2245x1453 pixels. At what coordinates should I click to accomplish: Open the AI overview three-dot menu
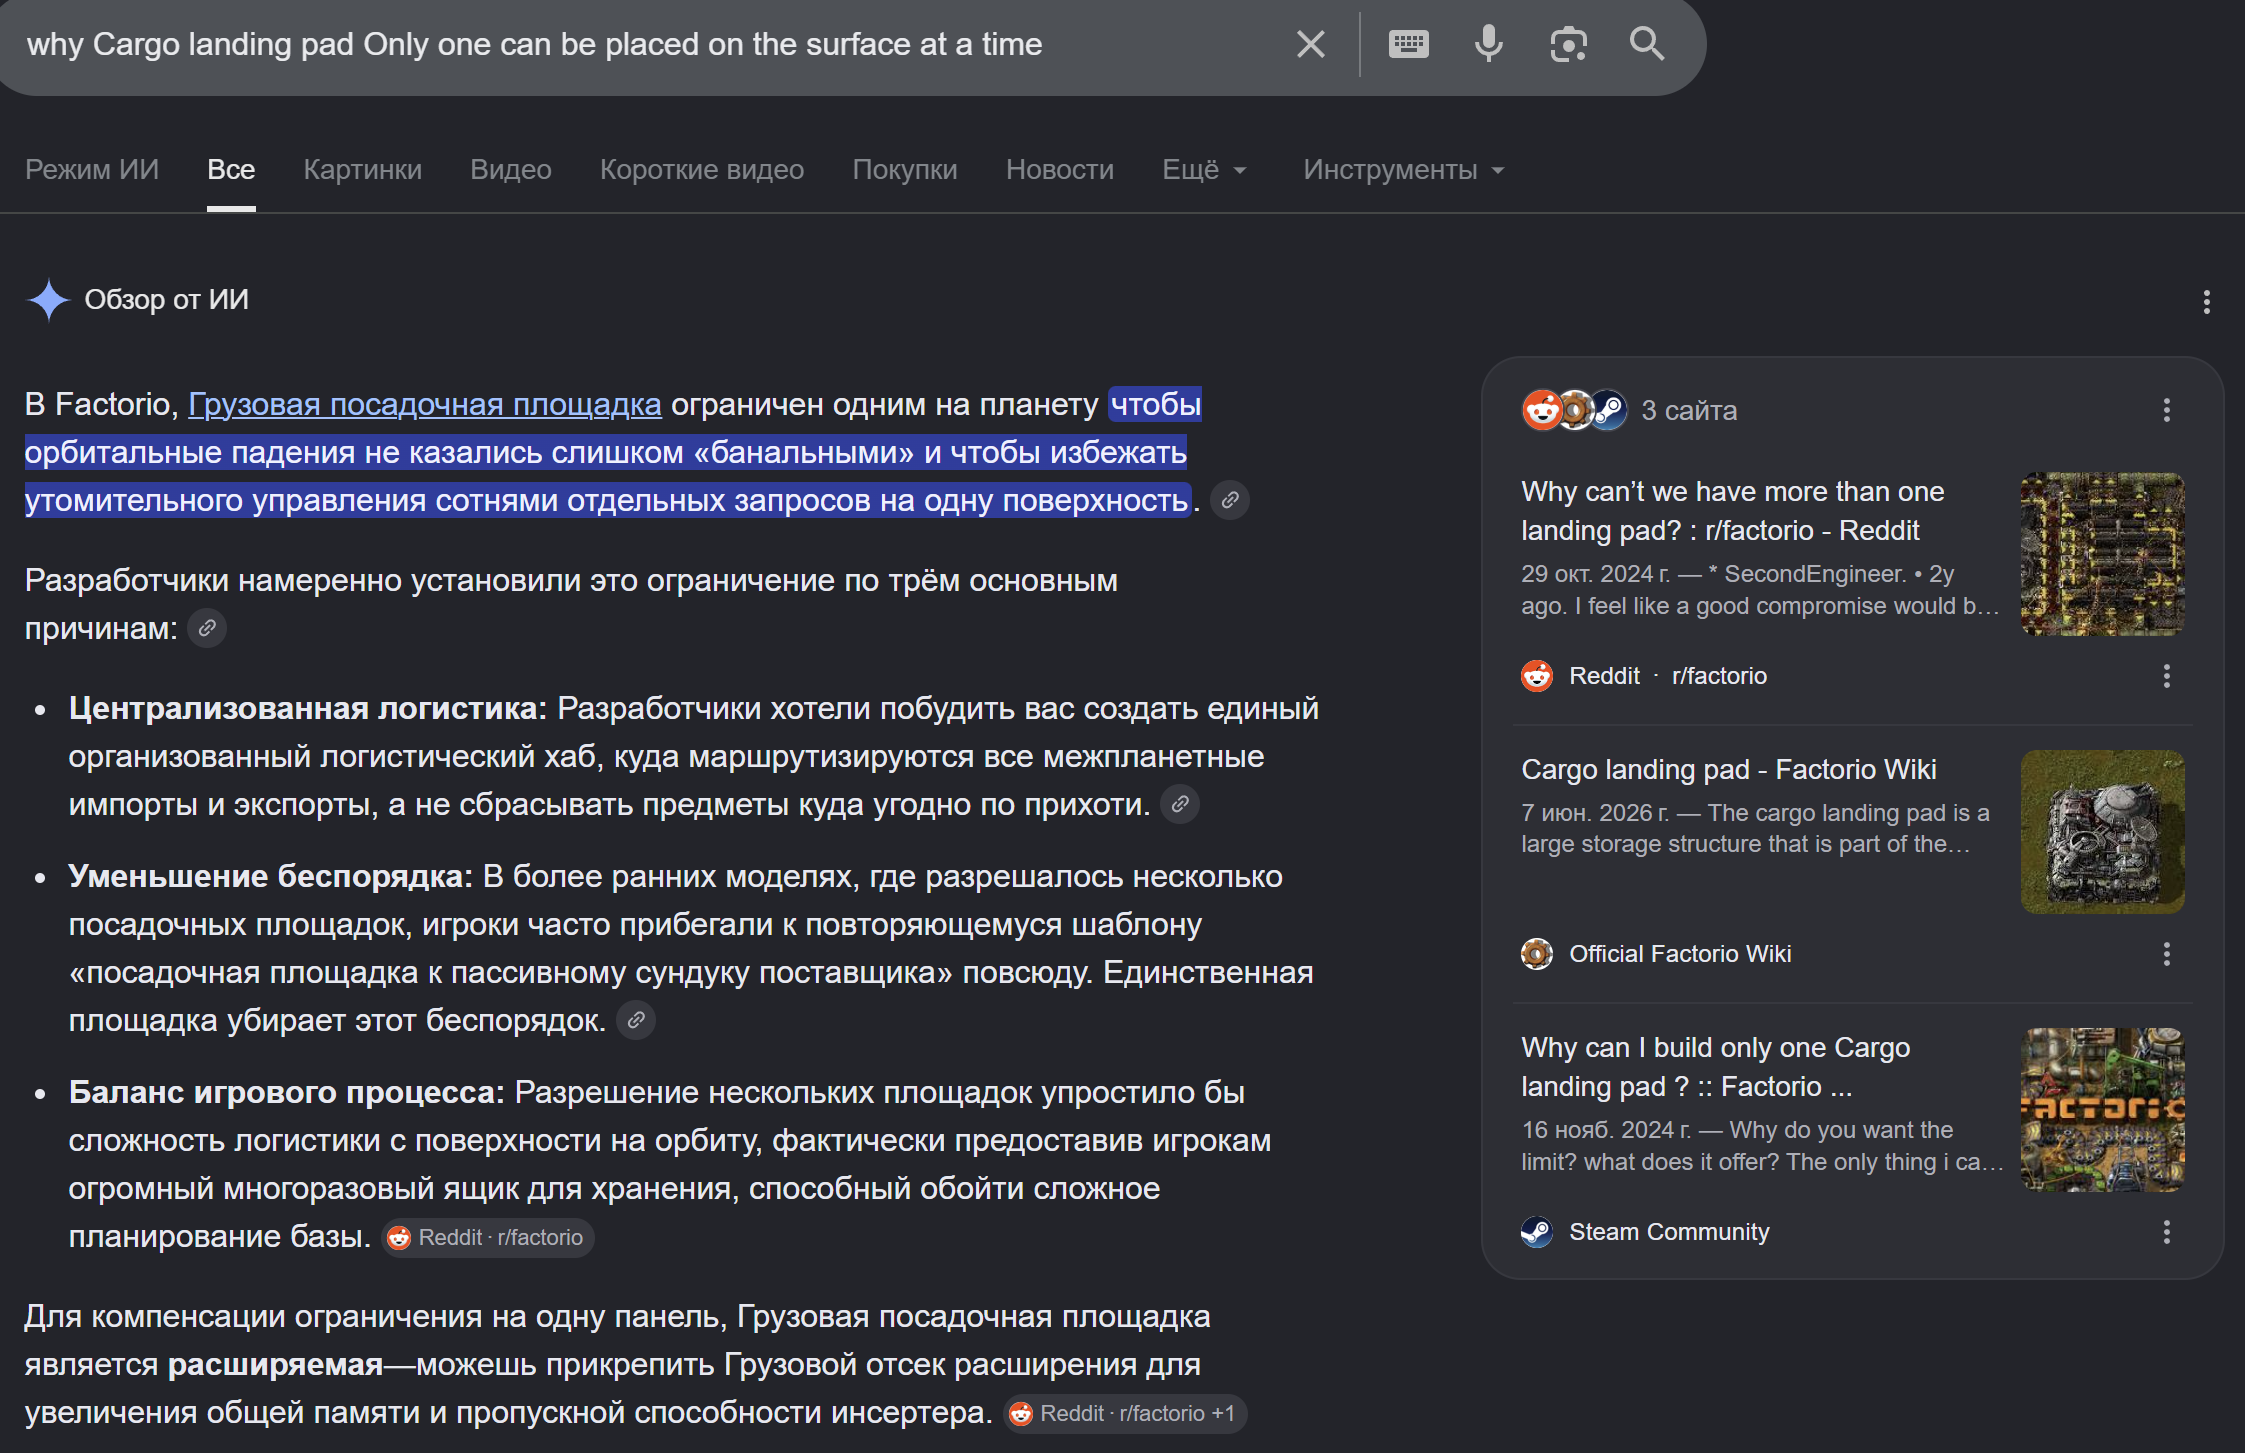click(2206, 302)
